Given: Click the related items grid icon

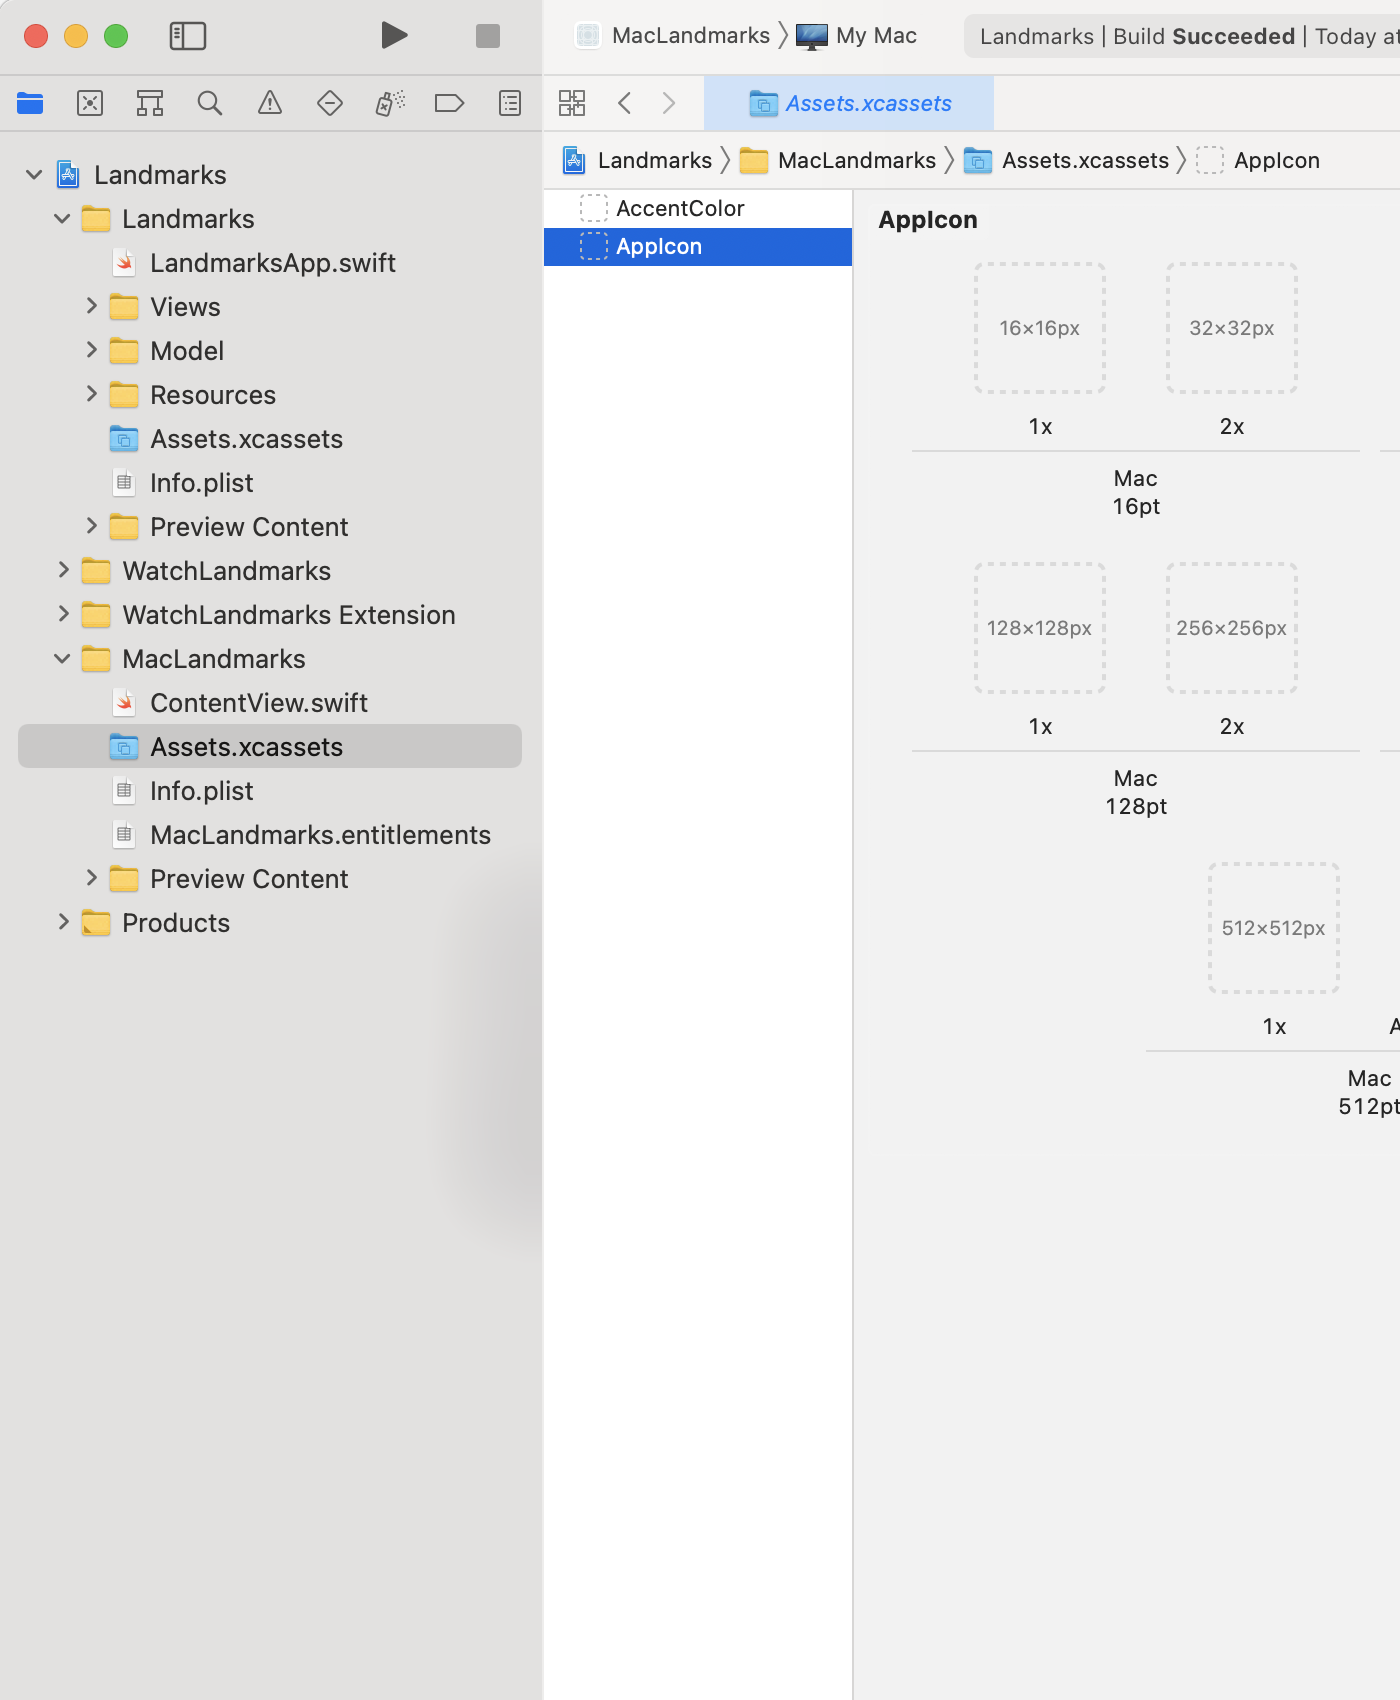Looking at the screenshot, I should [572, 103].
